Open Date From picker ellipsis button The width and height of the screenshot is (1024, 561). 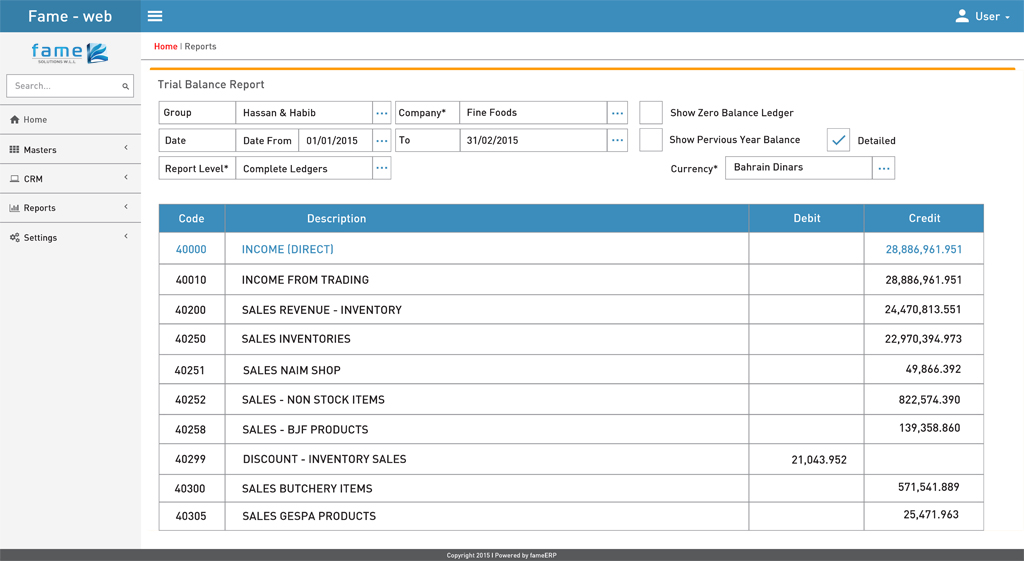382,140
